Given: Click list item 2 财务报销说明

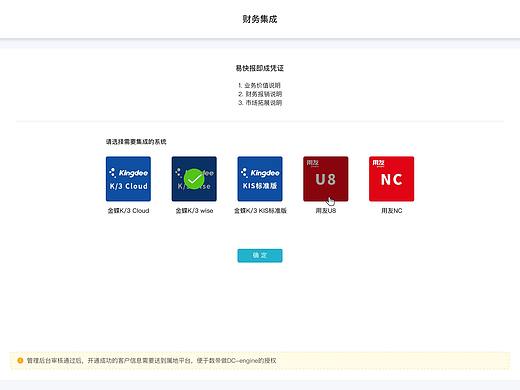Looking at the screenshot, I should pyautogui.click(x=260, y=94).
